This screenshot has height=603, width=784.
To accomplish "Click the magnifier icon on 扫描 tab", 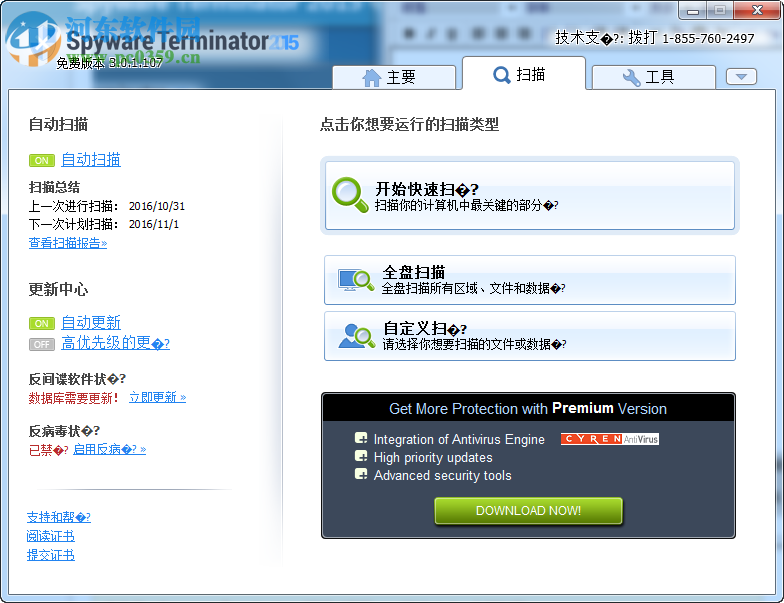I will pos(501,75).
